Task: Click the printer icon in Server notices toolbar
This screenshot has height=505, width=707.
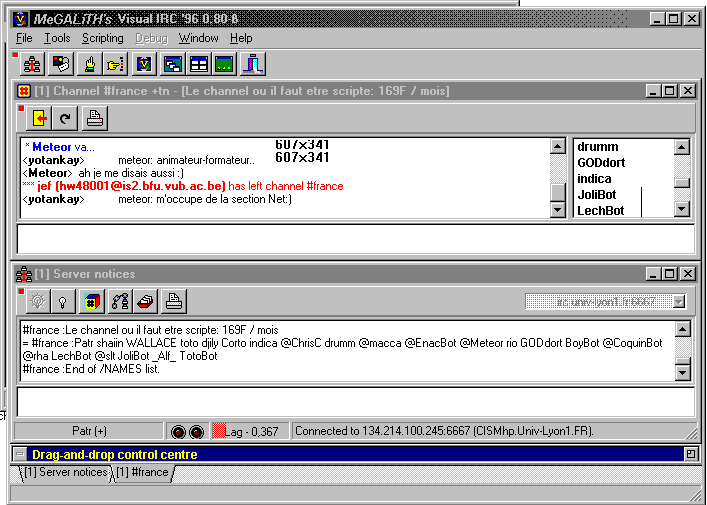Action: pyautogui.click(x=174, y=301)
